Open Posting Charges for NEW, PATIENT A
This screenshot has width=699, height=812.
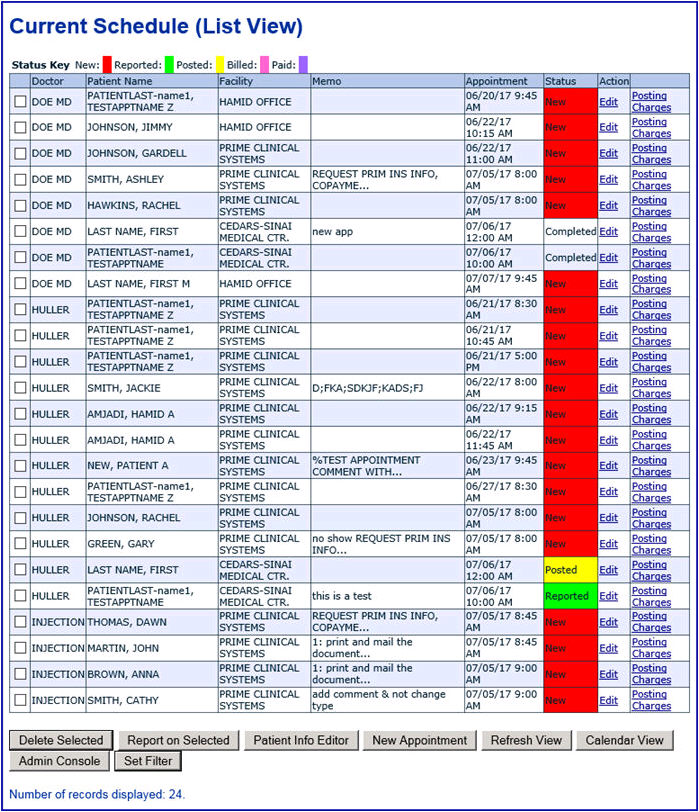(x=651, y=466)
